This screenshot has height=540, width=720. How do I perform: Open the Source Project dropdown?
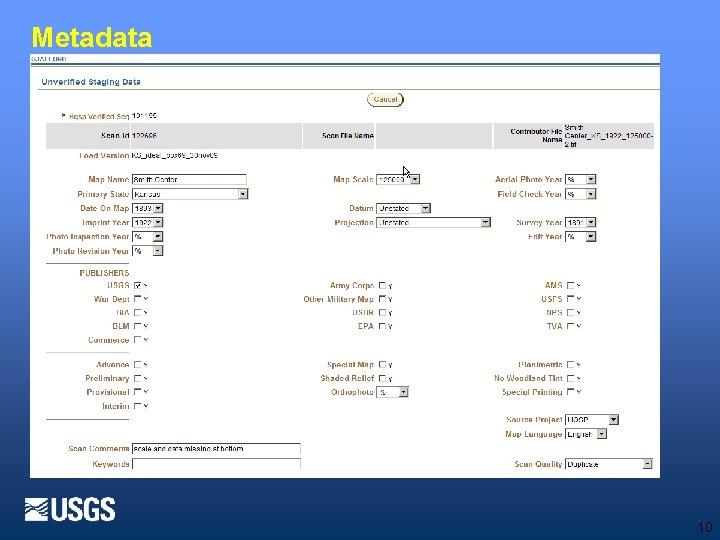click(x=592, y=420)
